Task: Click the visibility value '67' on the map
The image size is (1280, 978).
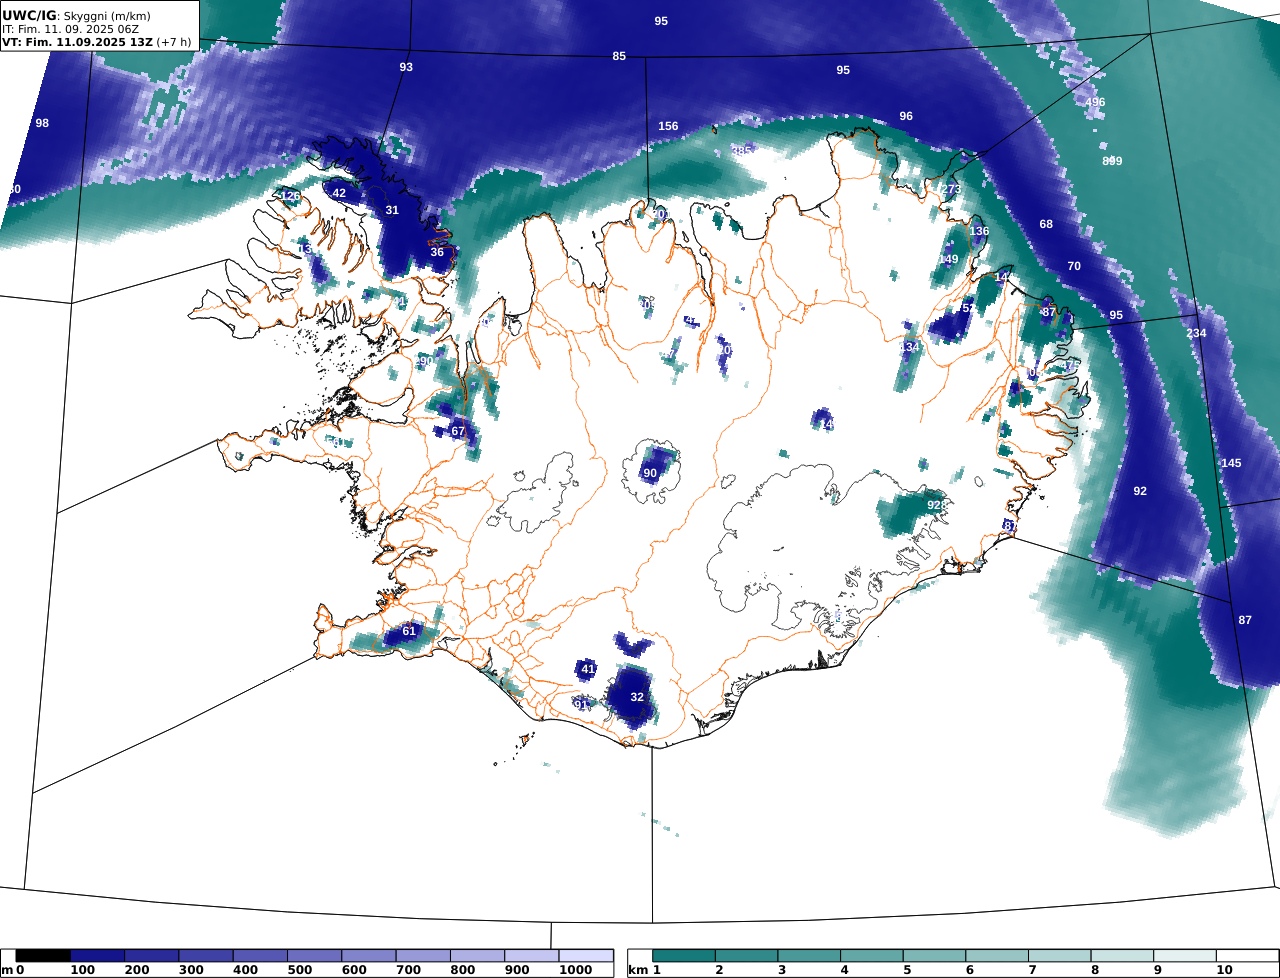Action: tap(458, 431)
